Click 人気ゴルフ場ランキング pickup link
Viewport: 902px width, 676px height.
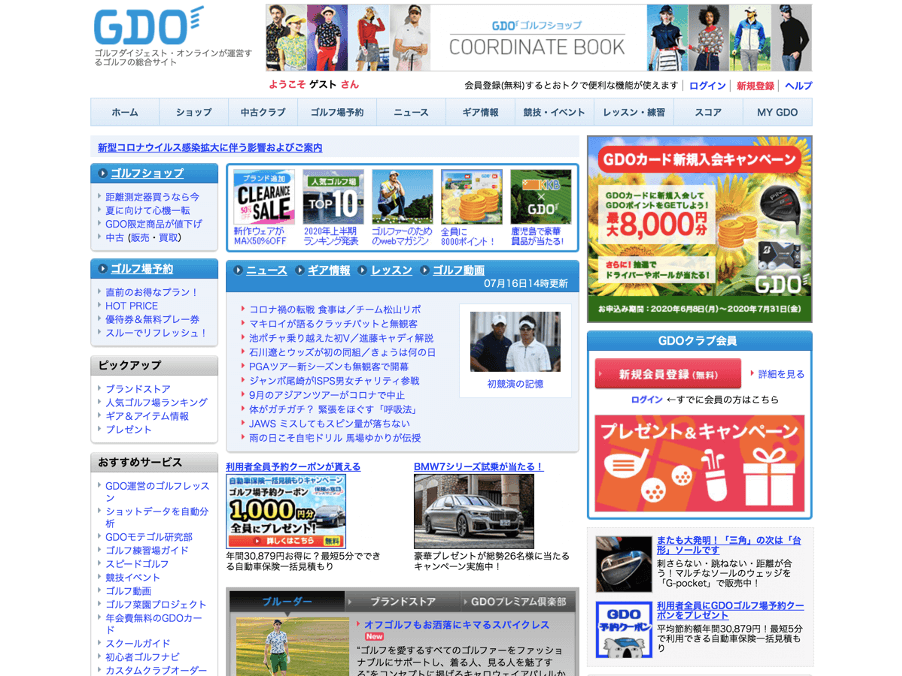pos(156,402)
